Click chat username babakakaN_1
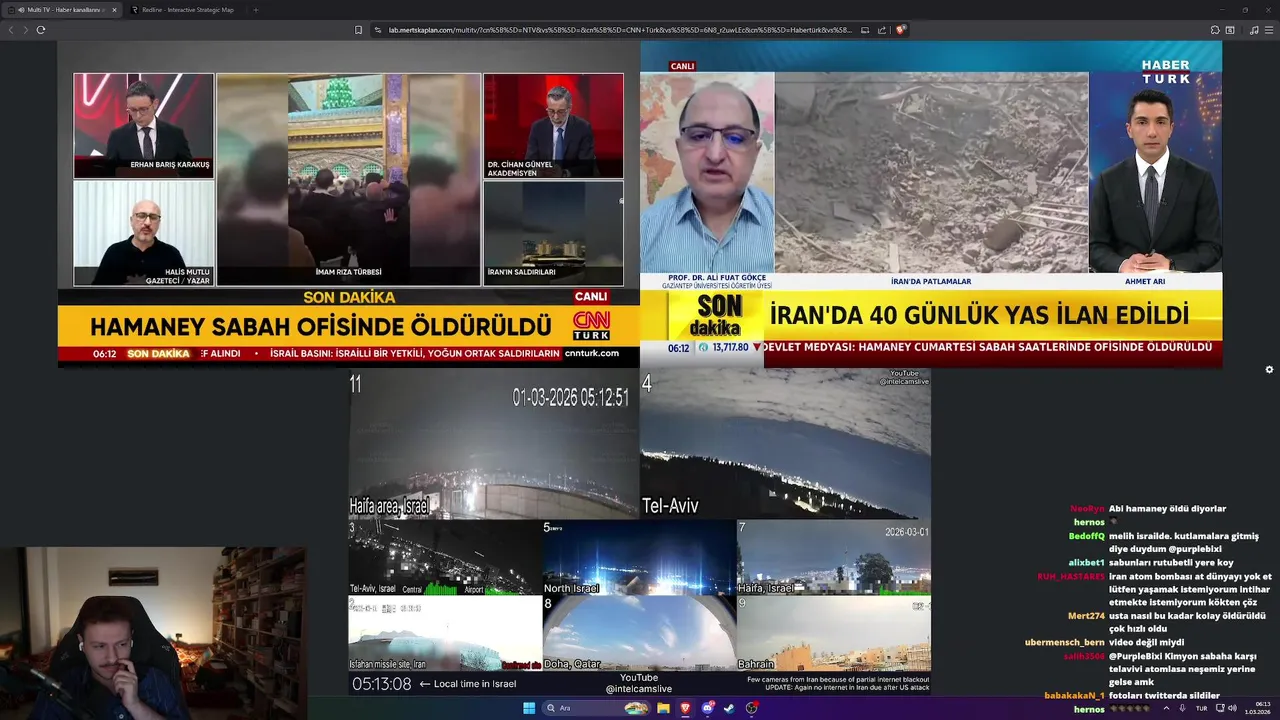 [x=1074, y=696]
